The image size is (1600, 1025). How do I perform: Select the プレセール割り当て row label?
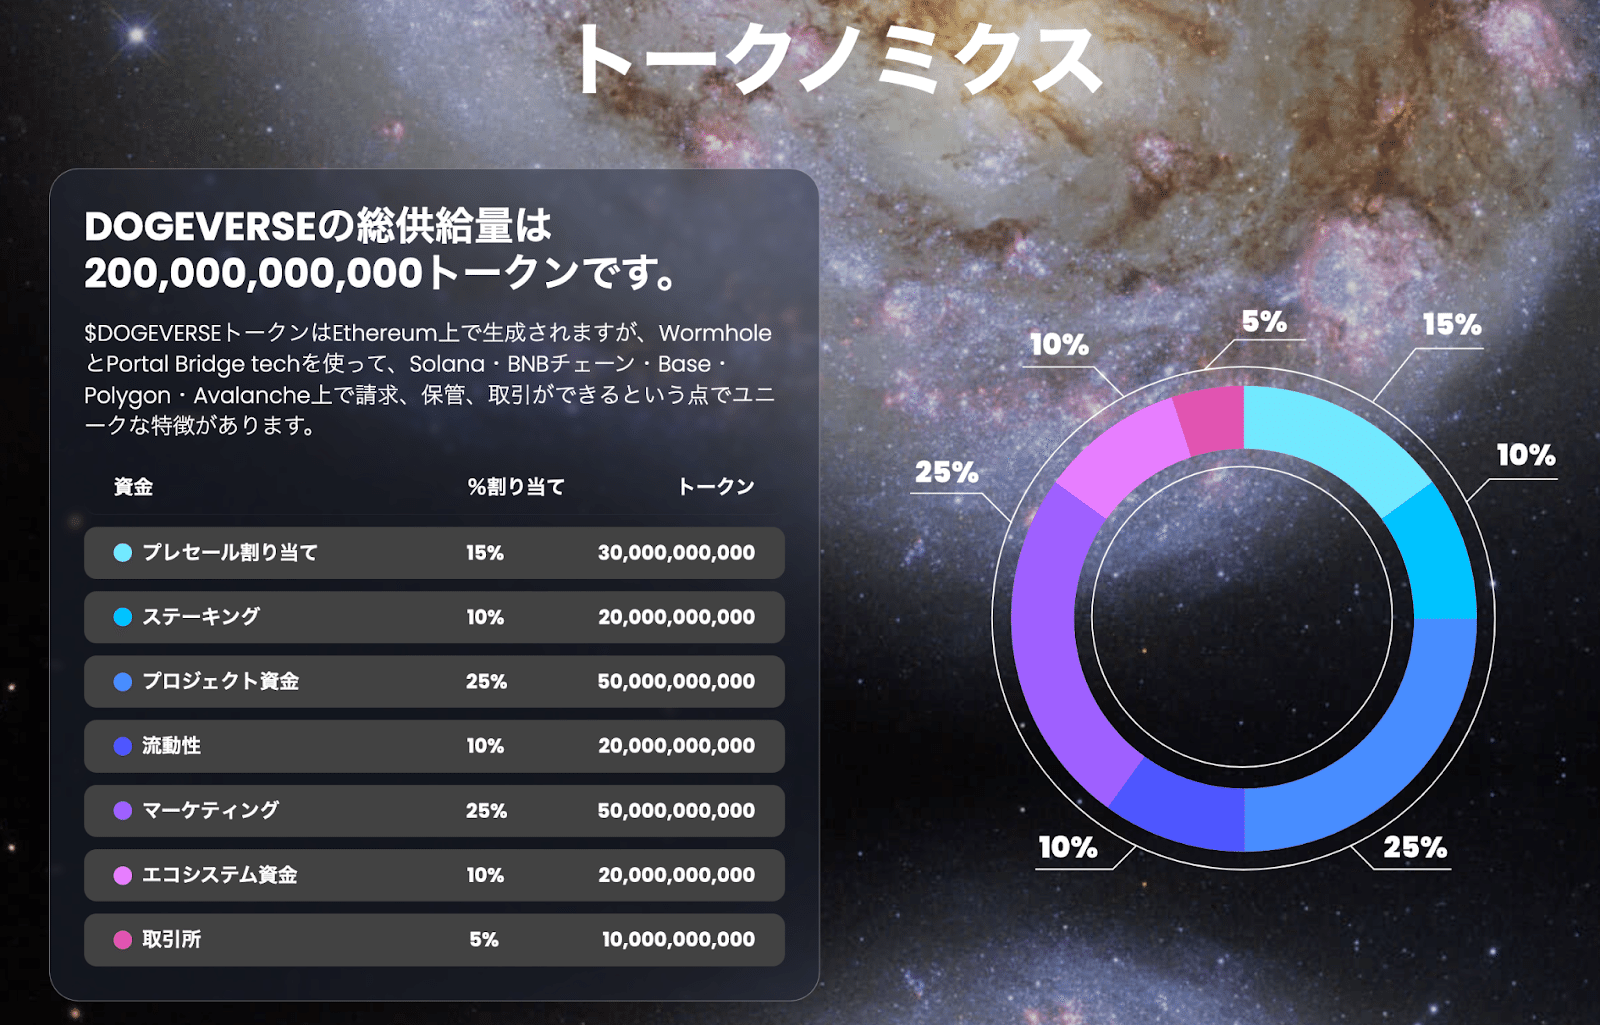pyautogui.click(x=230, y=553)
